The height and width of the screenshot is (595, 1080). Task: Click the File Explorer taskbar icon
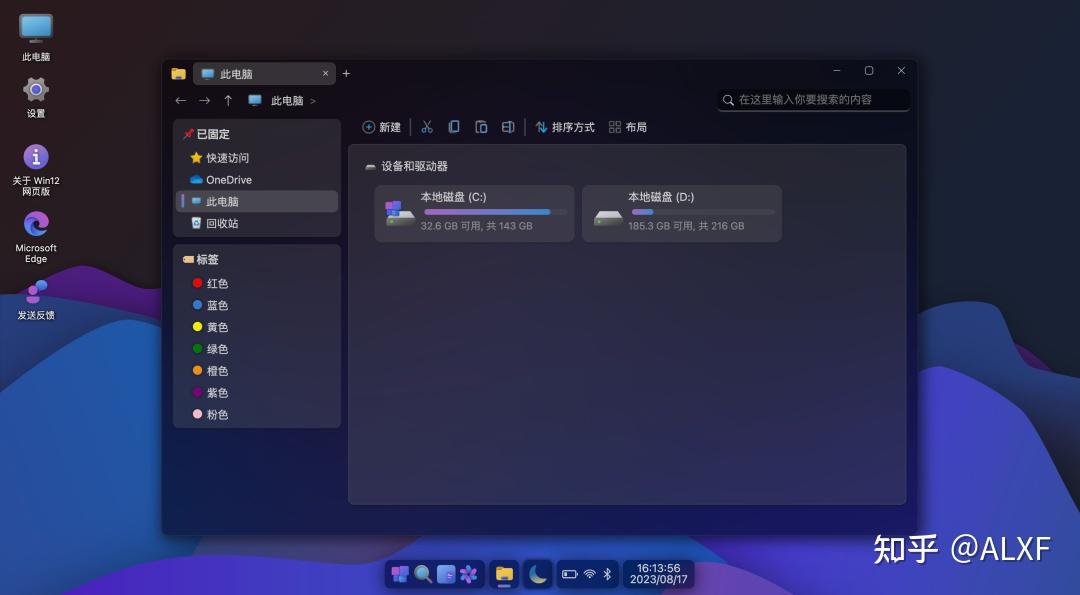pos(504,574)
